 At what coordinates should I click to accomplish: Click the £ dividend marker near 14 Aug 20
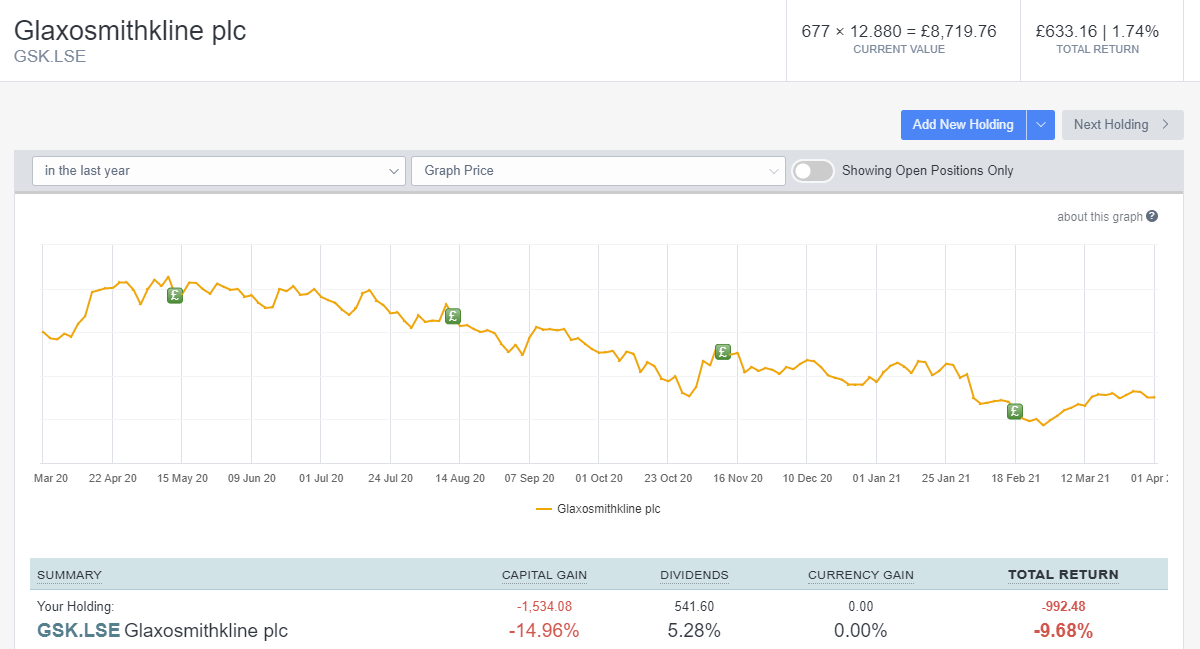tap(453, 315)
